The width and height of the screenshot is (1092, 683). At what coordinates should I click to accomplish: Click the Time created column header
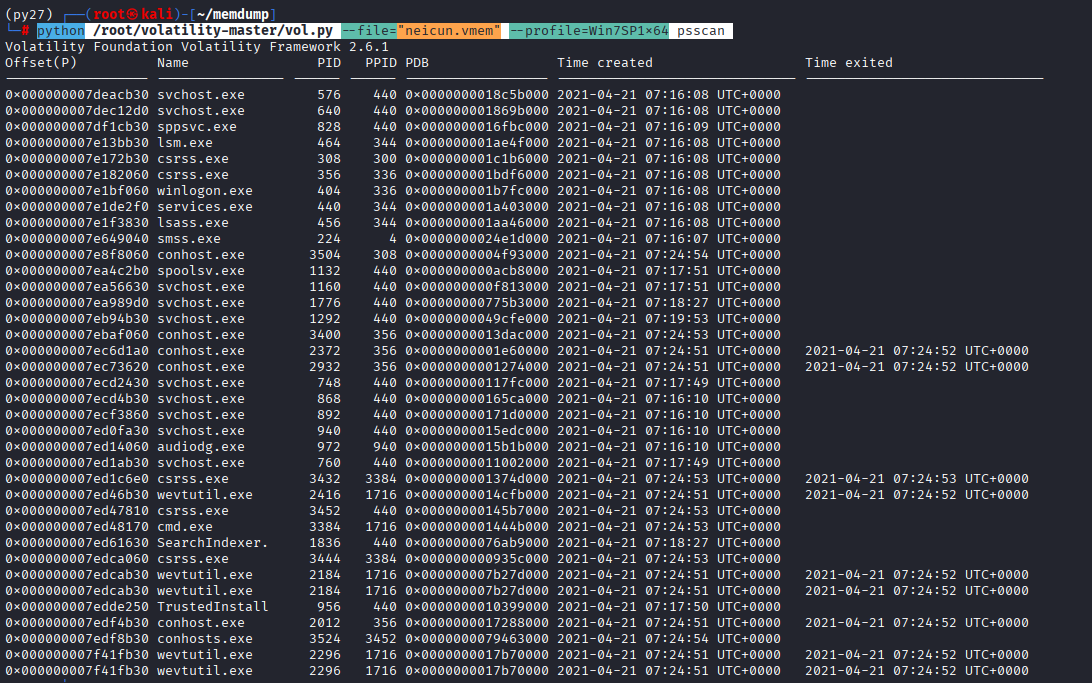[x=605, y=63]
